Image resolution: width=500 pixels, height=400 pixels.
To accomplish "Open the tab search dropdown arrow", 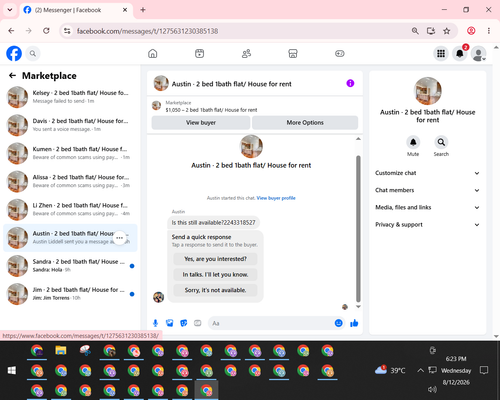I will 10,10.
